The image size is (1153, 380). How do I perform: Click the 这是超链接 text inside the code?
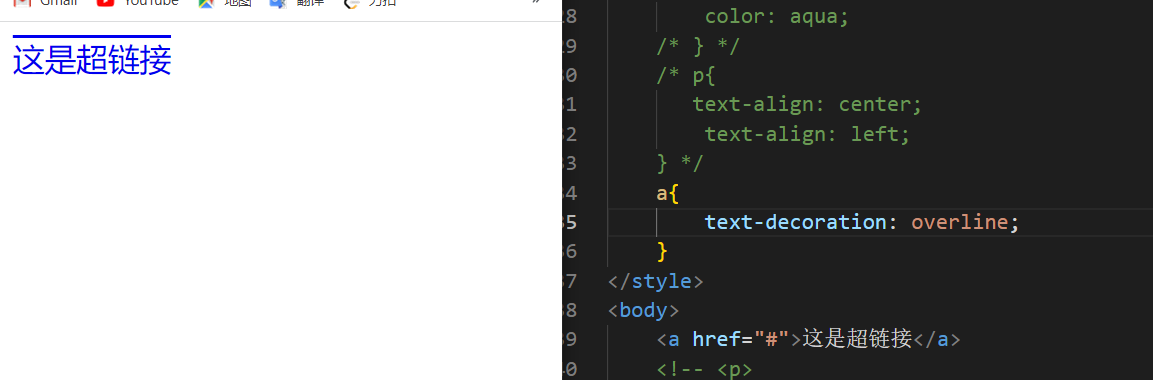tap(857, 339)
